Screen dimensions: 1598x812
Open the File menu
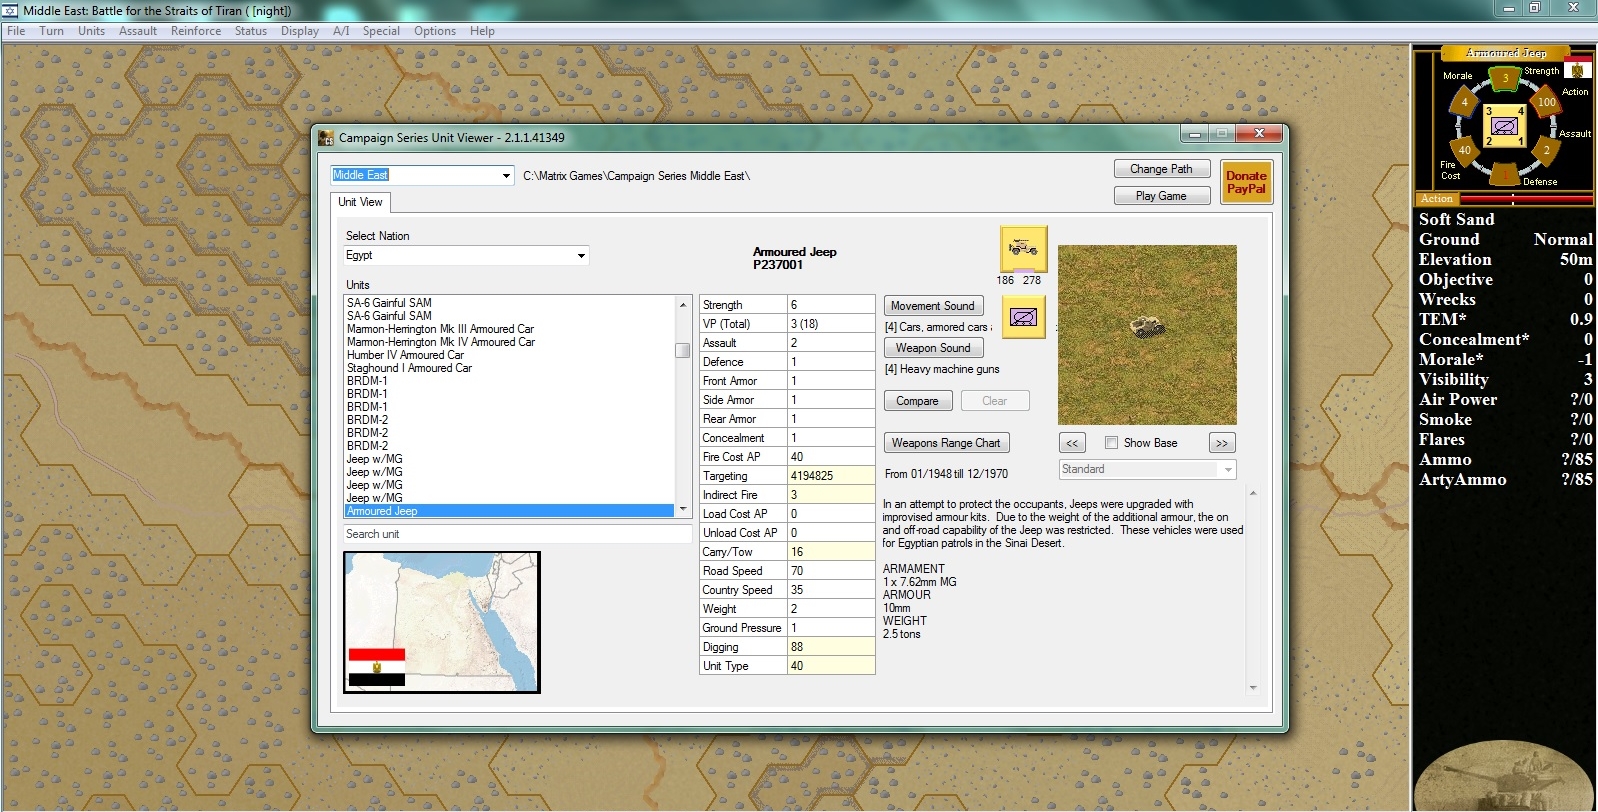click(x=16, y=31)
